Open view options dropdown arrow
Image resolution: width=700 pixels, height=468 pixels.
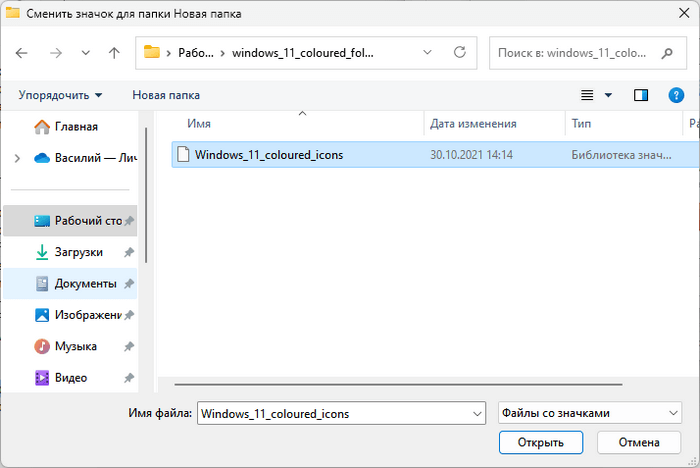point(608,95)
